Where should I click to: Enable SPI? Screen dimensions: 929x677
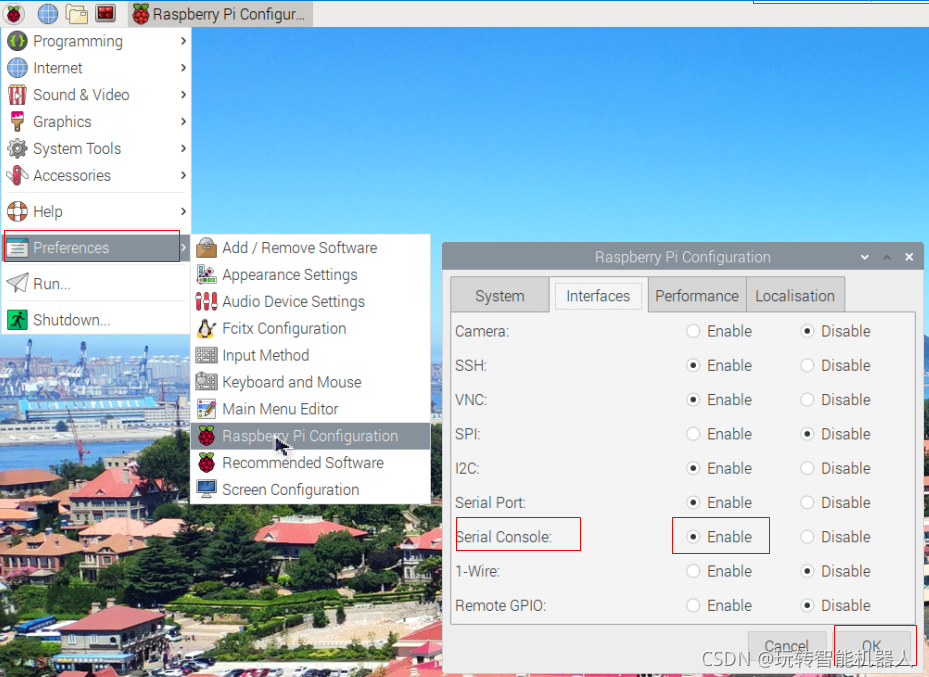(693, 434)
